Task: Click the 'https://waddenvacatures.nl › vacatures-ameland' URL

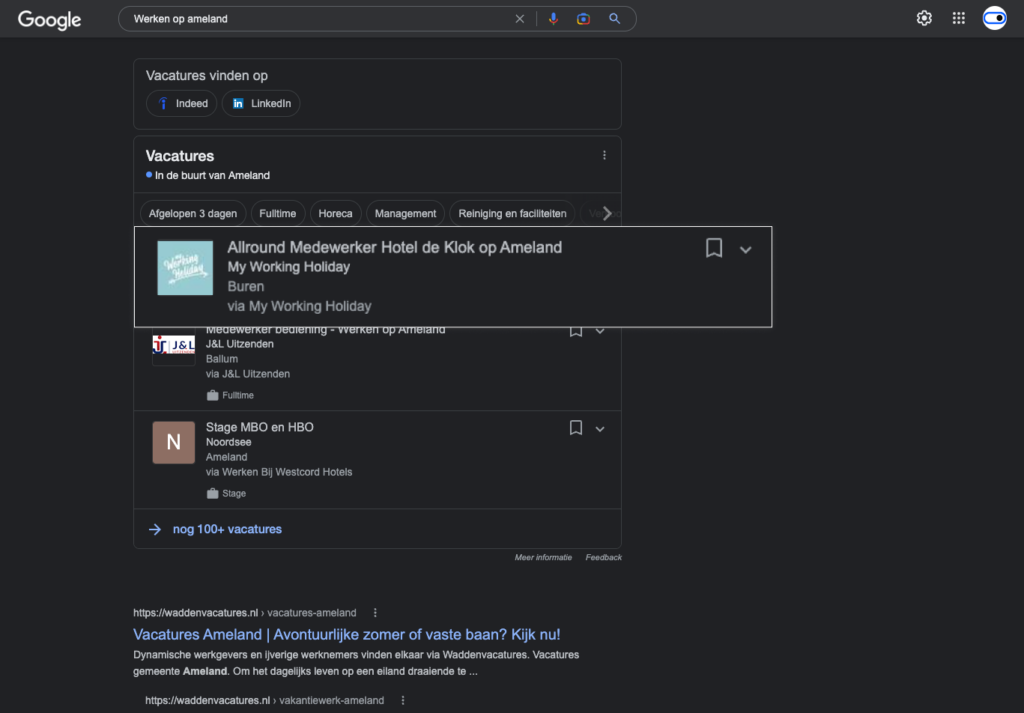Action: (245, 612)
